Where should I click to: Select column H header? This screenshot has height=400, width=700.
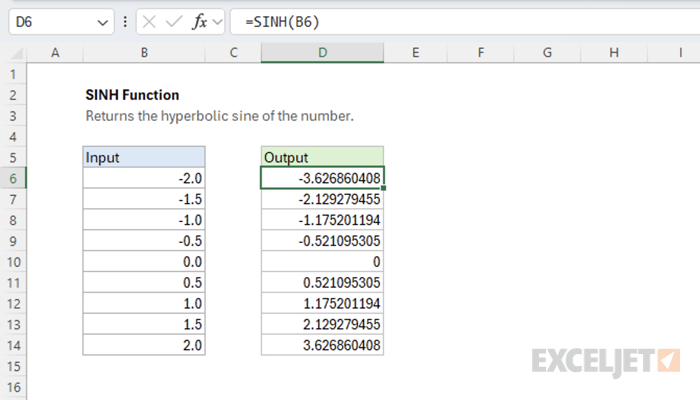point(614,53)
